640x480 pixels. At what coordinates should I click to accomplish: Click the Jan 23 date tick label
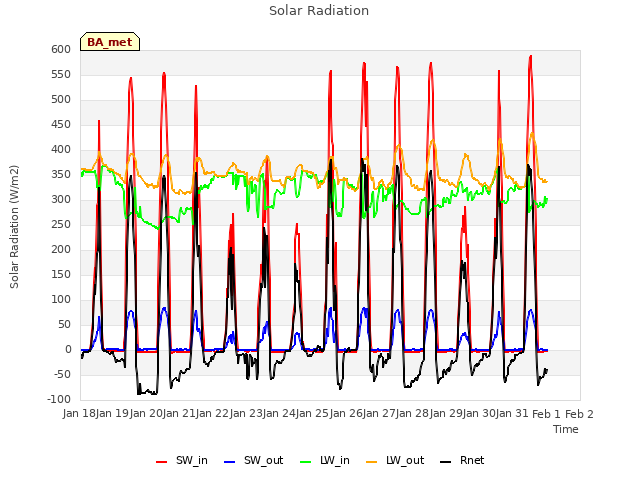(246, 414)
